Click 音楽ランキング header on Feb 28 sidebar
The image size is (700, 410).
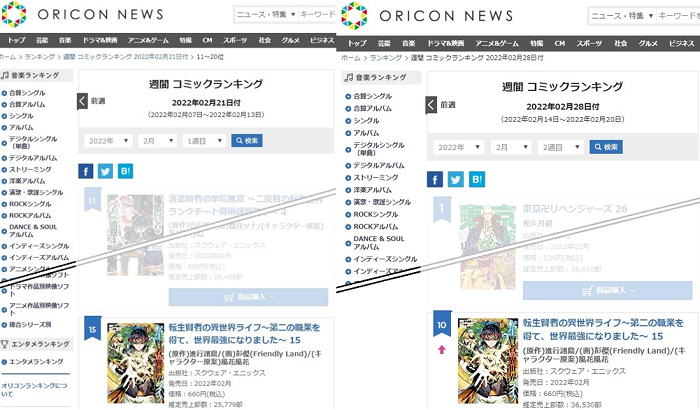tap(381, 77)
